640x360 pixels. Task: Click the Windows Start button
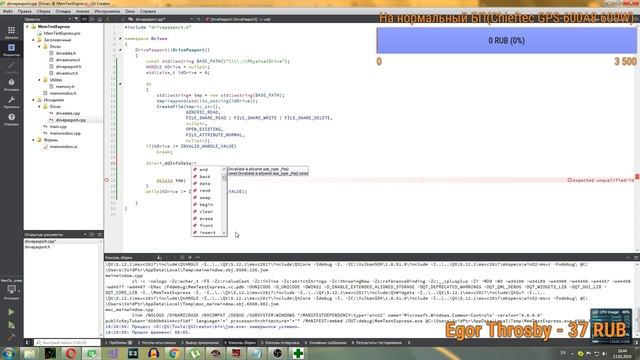pos(9,353)
